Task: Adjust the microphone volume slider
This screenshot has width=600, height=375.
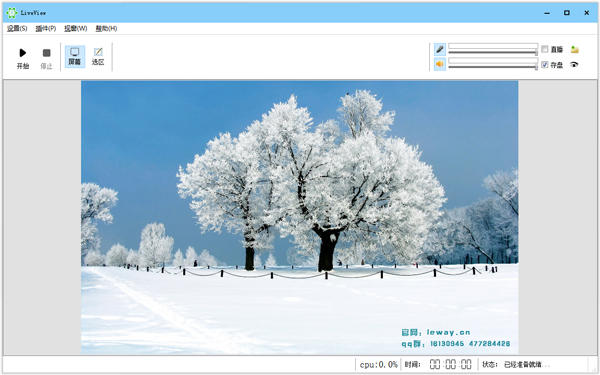Action: (x=493, y=52)
